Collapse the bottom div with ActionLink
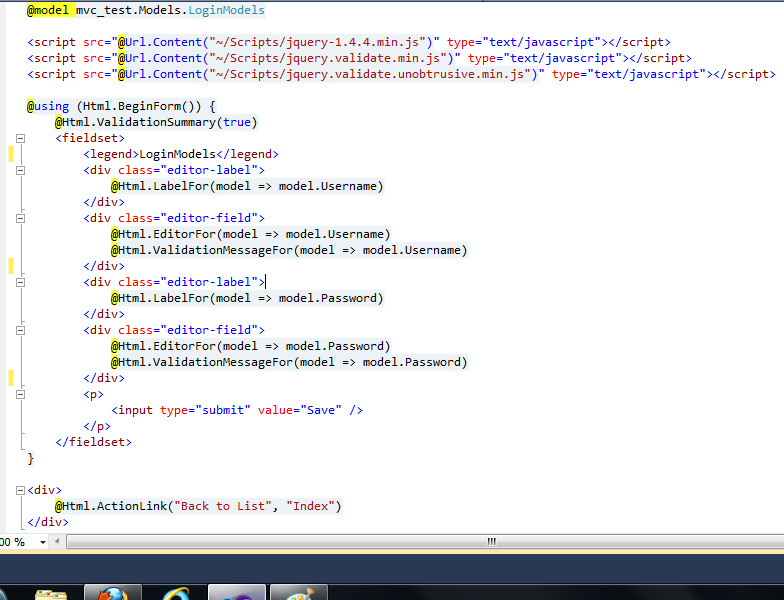Image resolution: width=784 pixels, height=600 pixels. (19, 491)
